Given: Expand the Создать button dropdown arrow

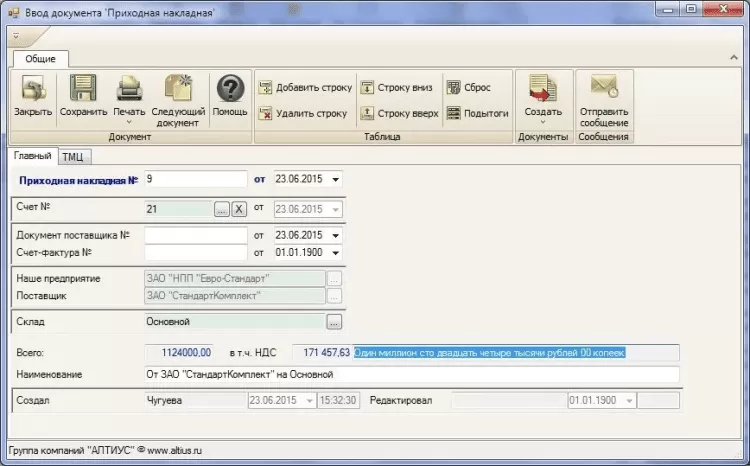Looking at the screenshot, I should coord(543,122).
